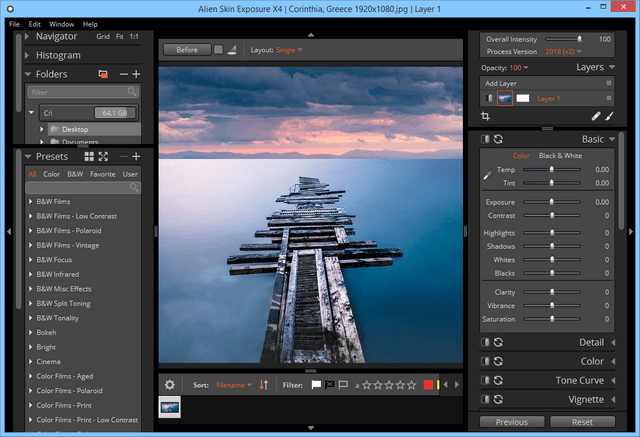Screen dimensions: 640x437
Task: Click the add folder plus icon
Action: 136,74
